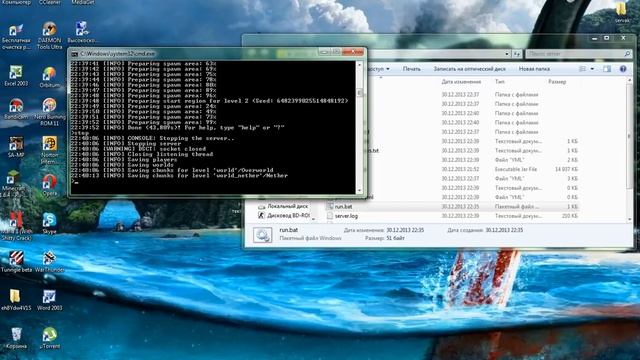This screenshot has height=360, width=640.
Task: Click the refresh button beside address bar
Action: [x=517, y=53]
